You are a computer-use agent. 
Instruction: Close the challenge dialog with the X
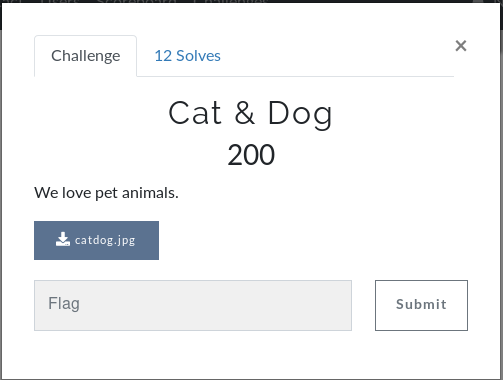click(x=461, y=46)
